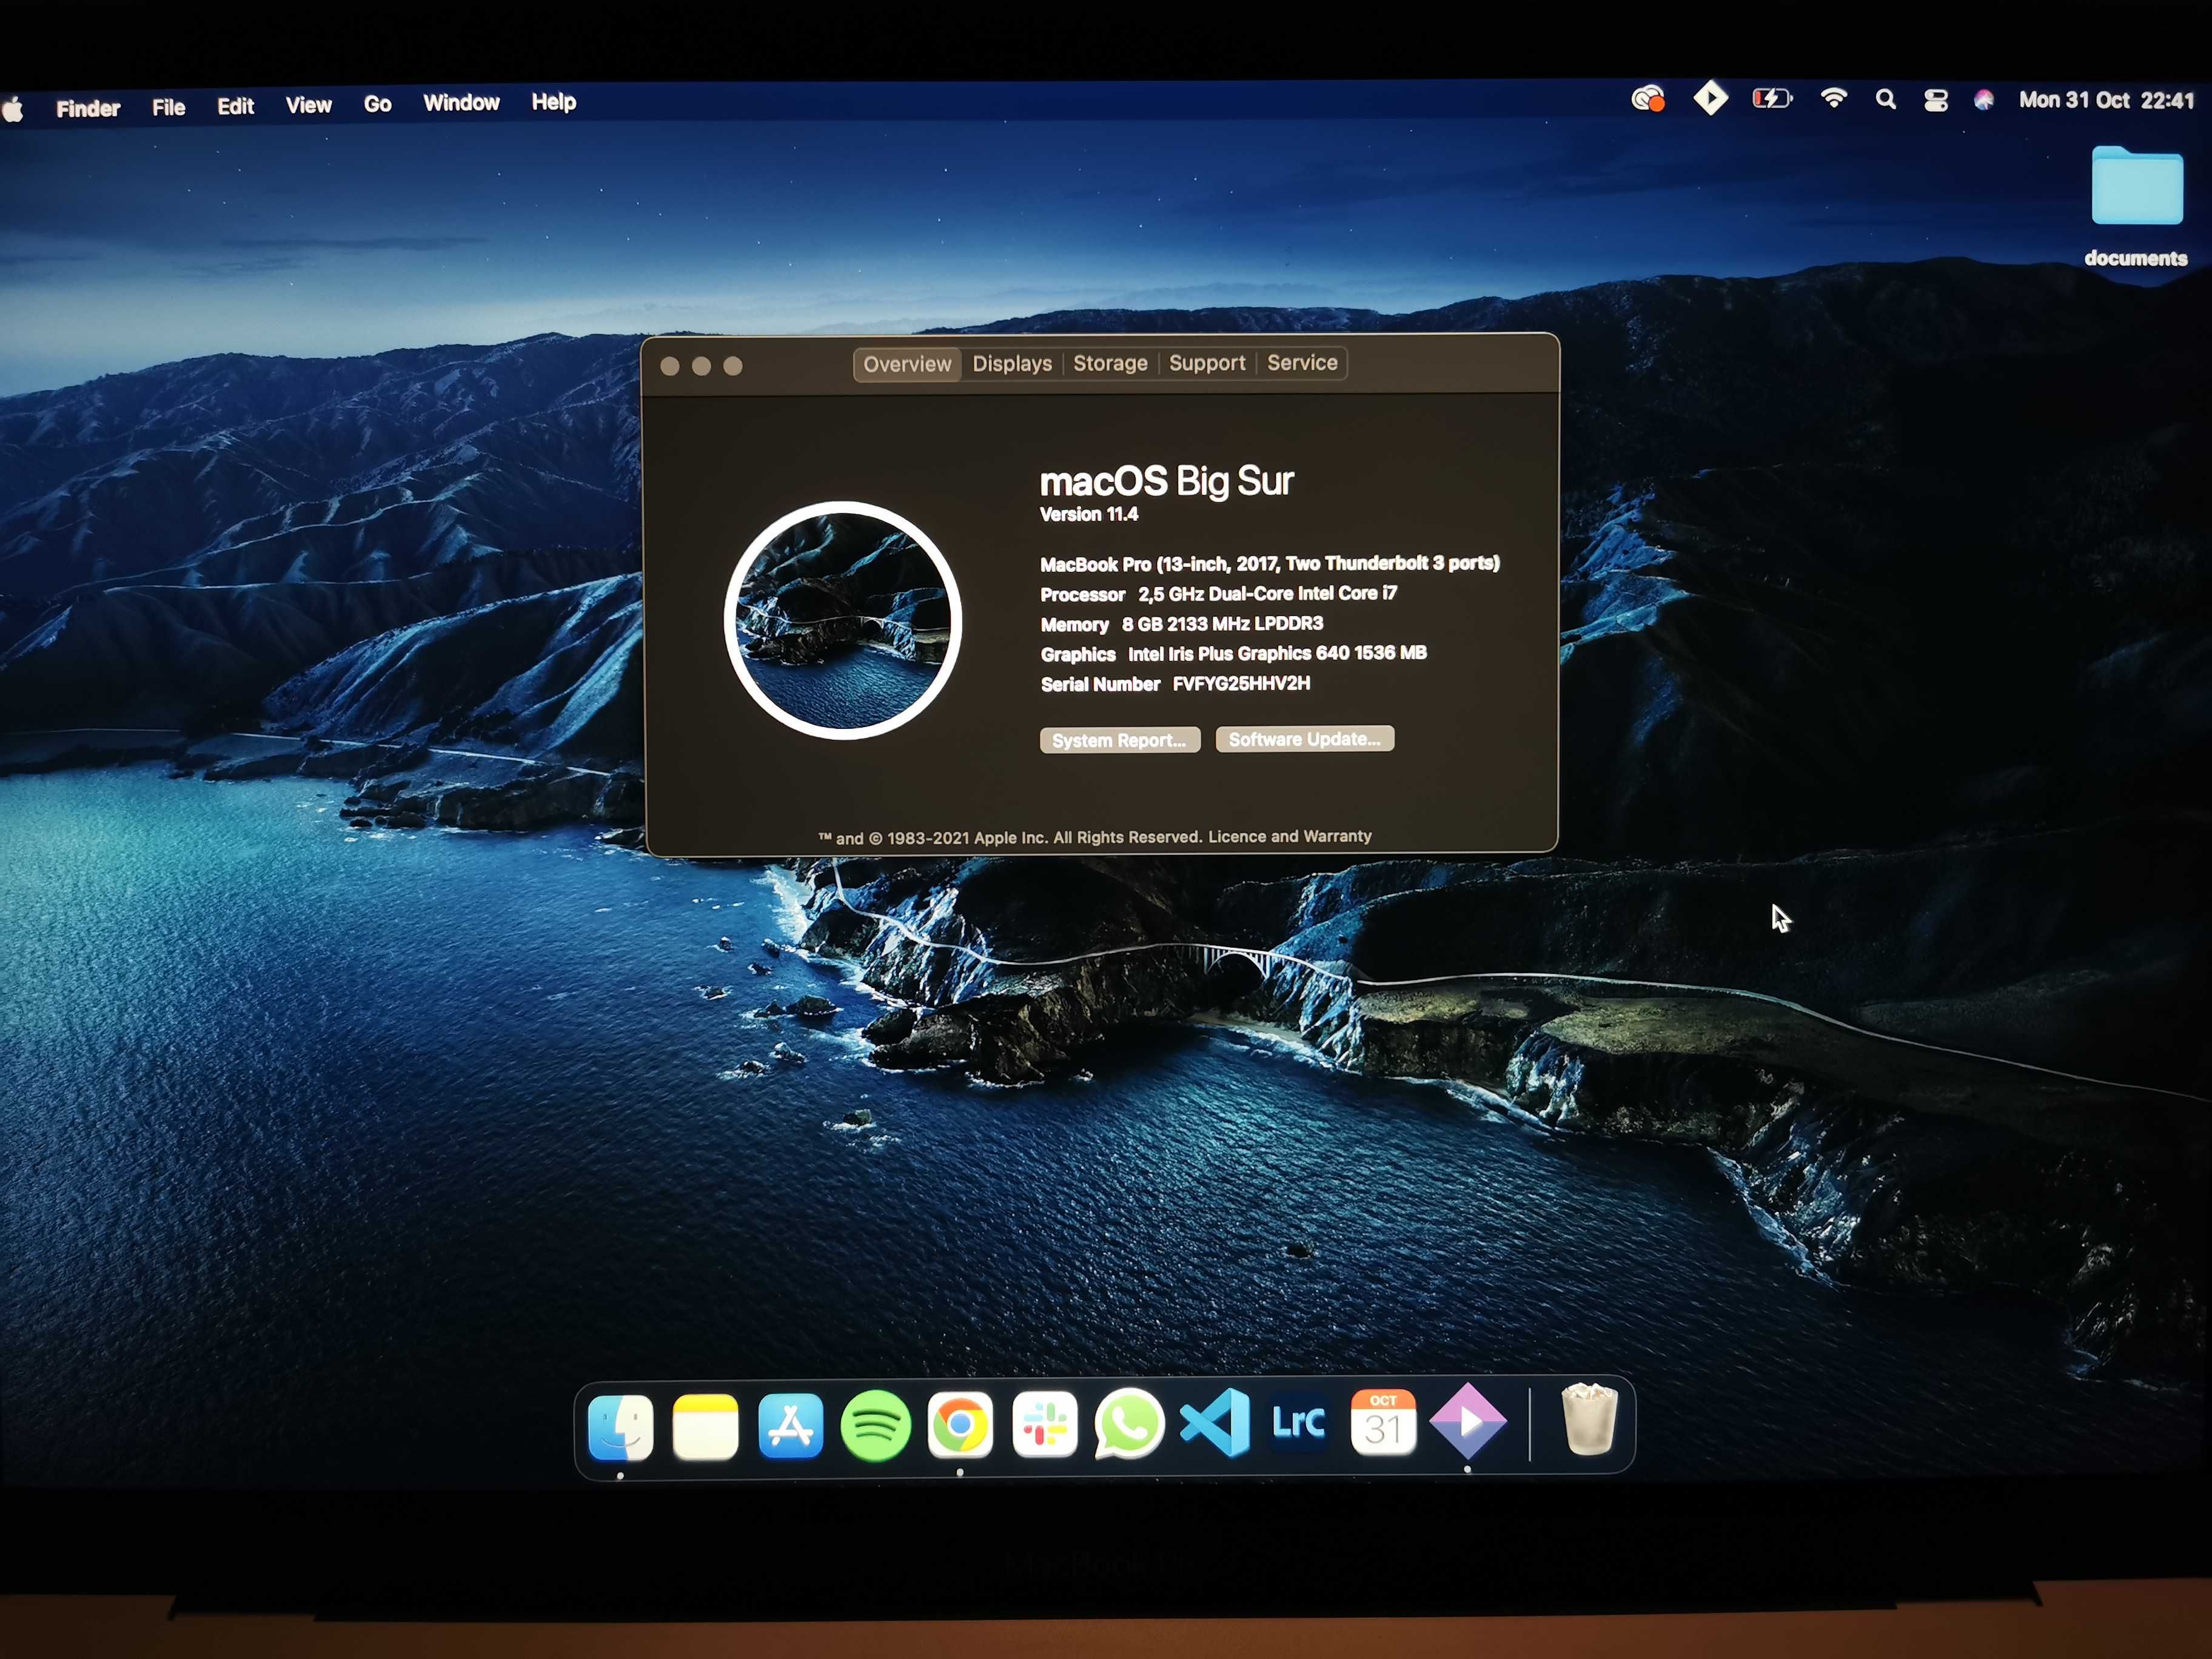Open the Window menu
Screen dimensions: 2212x1659
(x=461, y=103)
